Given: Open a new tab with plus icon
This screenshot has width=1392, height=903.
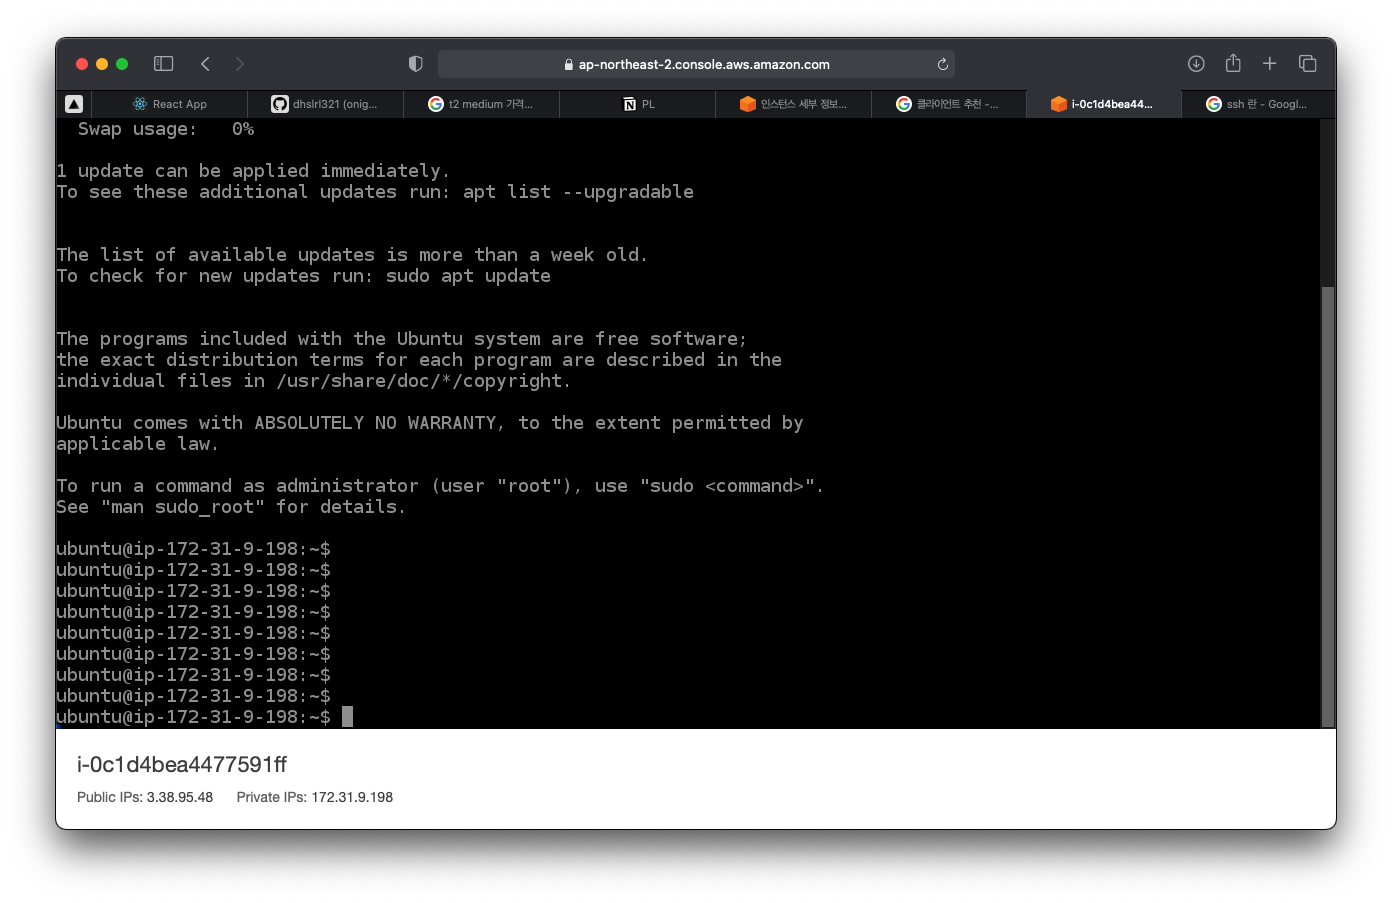Looking at the screenshot, I should 1269,64.
